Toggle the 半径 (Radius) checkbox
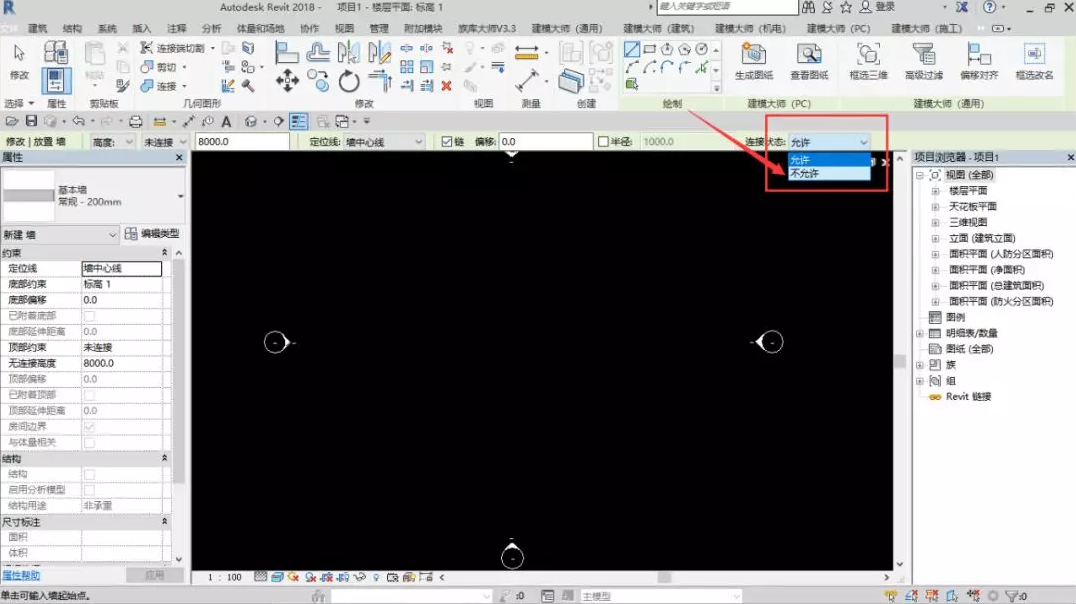Image resolution: width=1076 pixels, height=604 pixels. (x=603, y=141)
